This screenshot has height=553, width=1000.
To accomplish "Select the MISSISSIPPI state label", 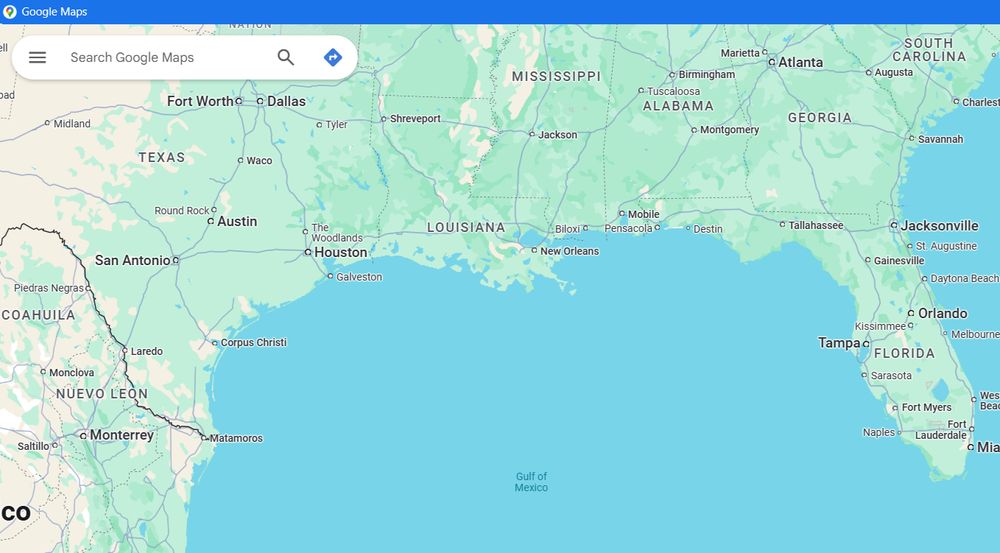I will coord(556,77).
